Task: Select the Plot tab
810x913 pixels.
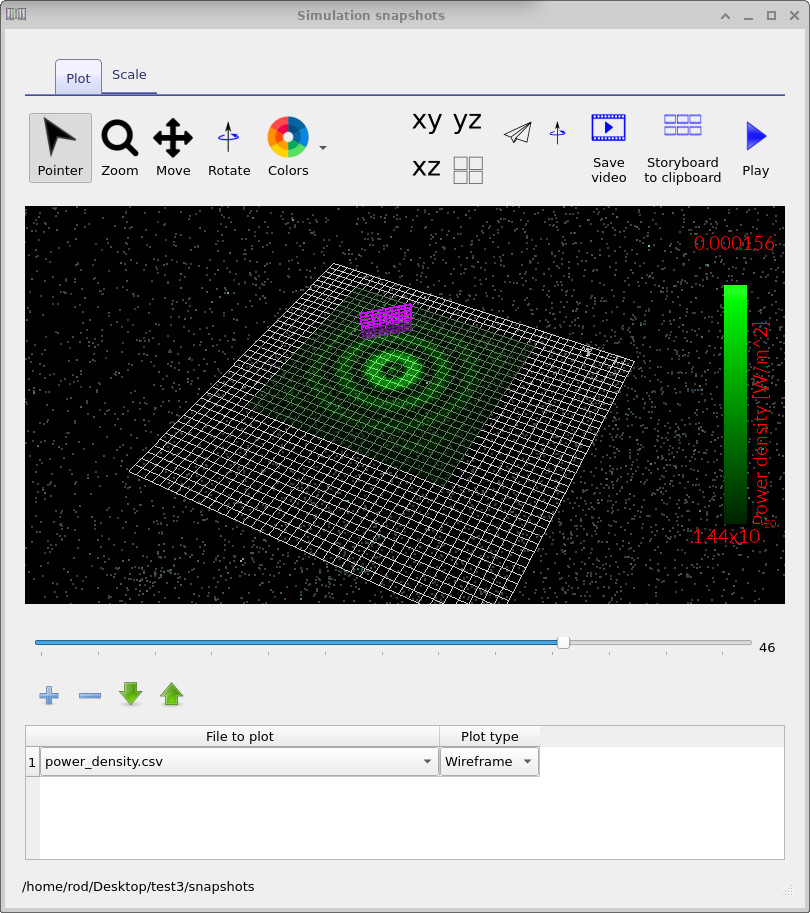Action: point(78,77)
